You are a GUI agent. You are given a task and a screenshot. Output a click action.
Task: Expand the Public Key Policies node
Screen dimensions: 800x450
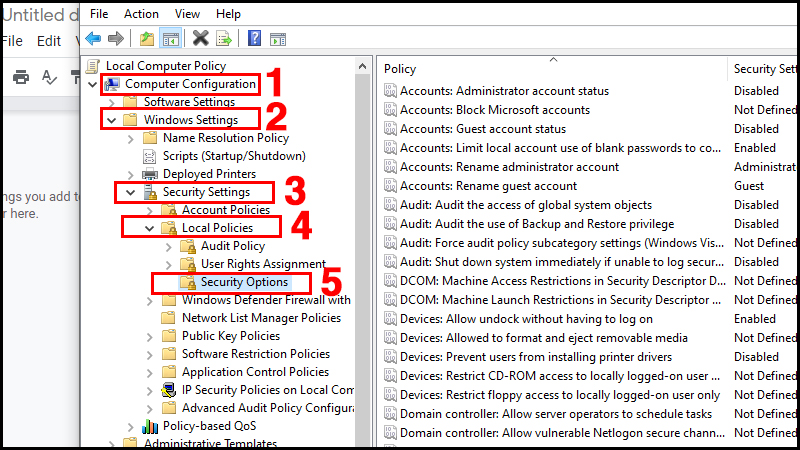click(149, 337)
